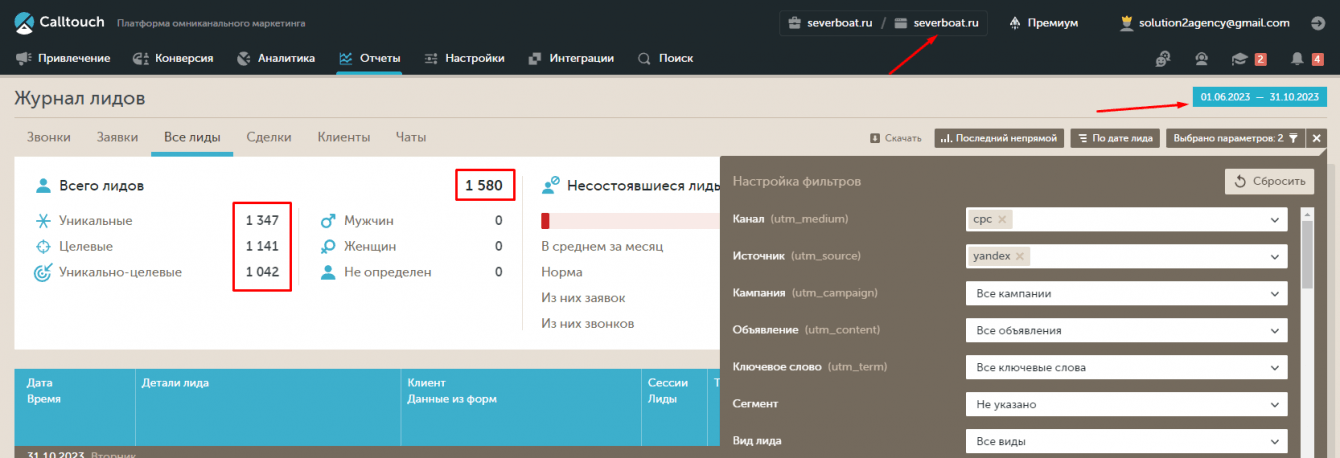Switch to the Заявки tab

[x=117, y=137]
